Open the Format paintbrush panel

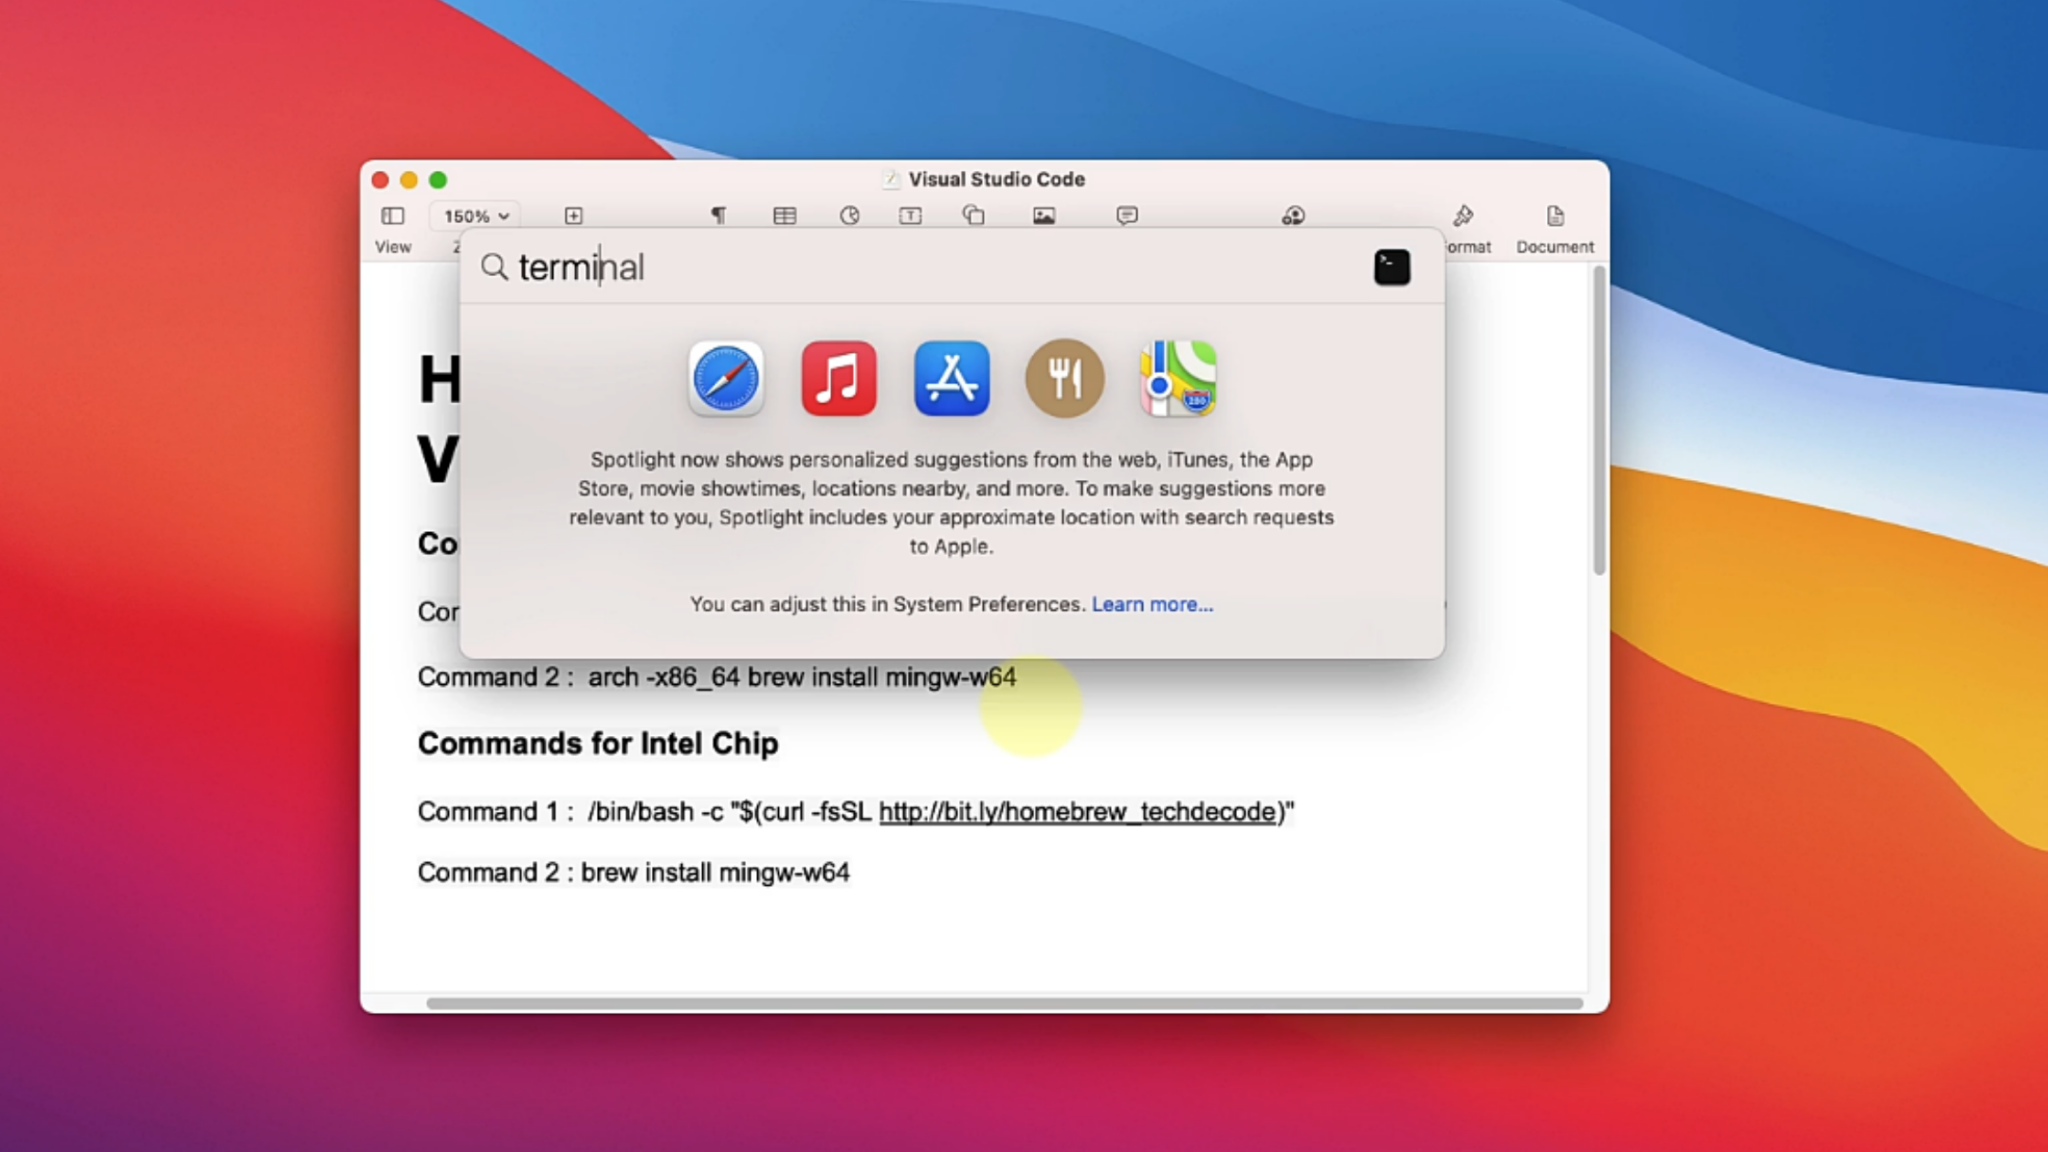click(1463, 216)
